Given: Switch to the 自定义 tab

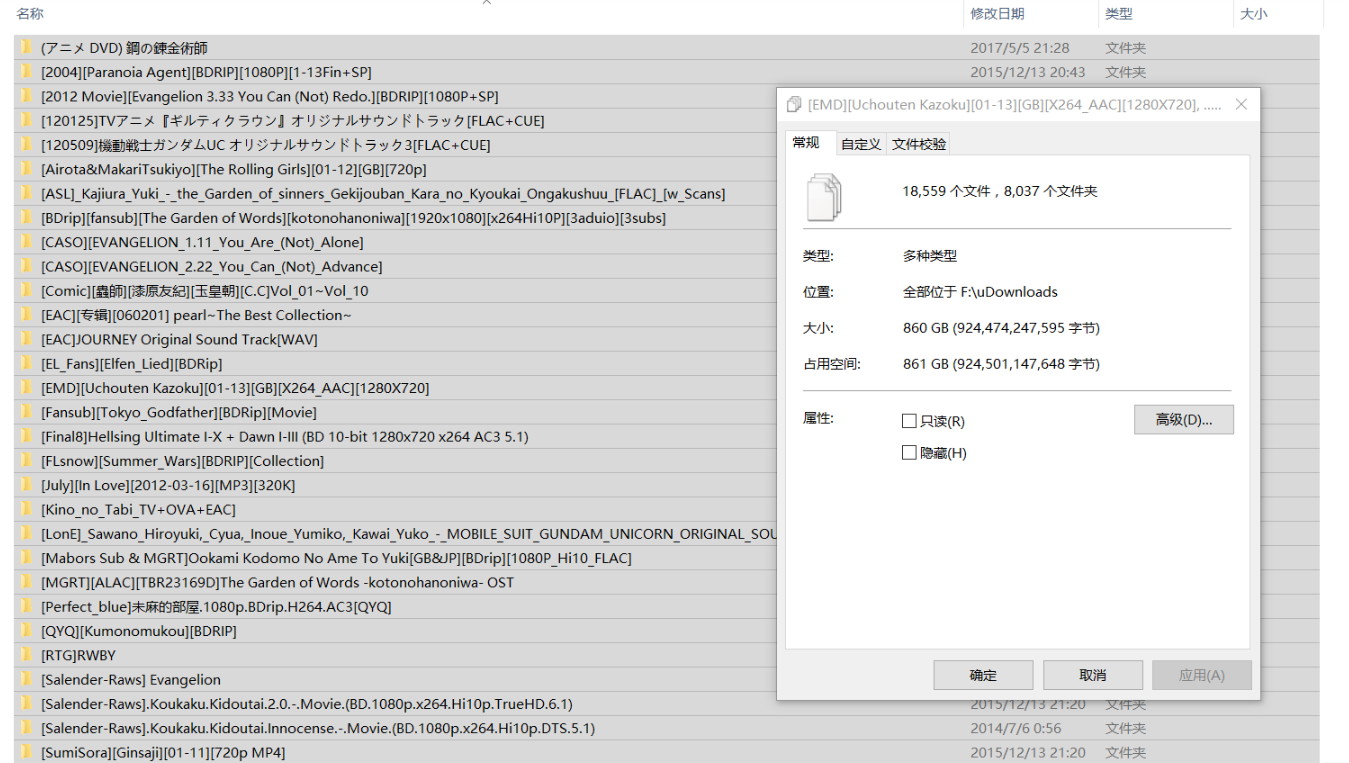Looking at the screenshot, I should 861,144.
